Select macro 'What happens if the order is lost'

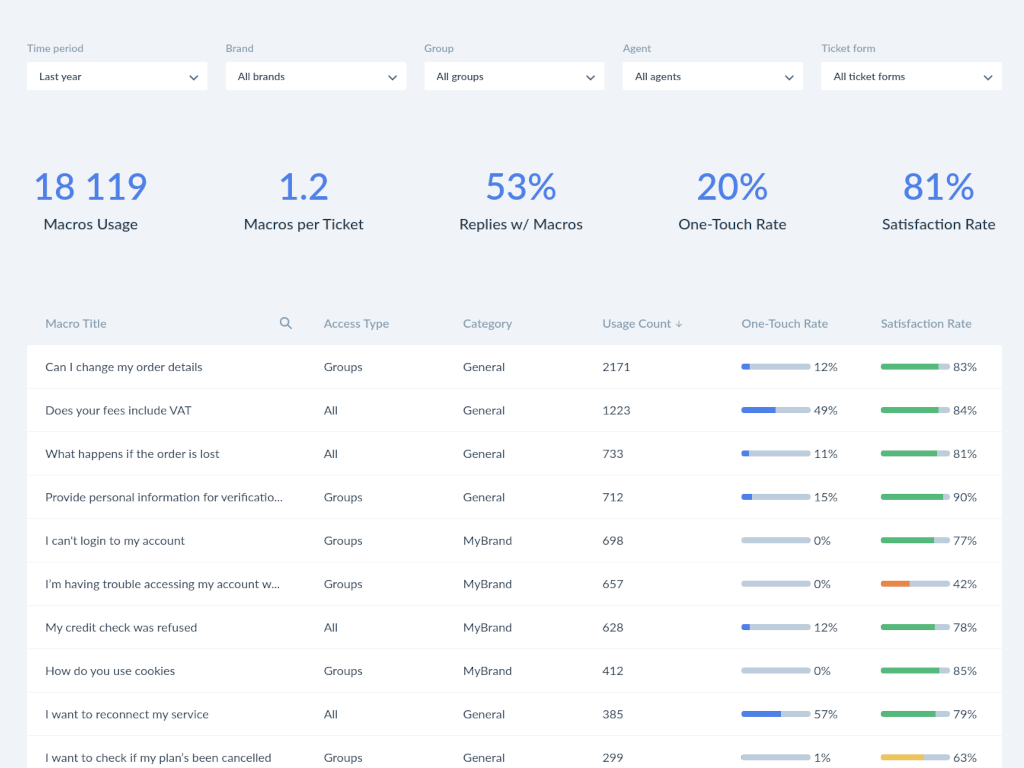[x=132, y=454]
